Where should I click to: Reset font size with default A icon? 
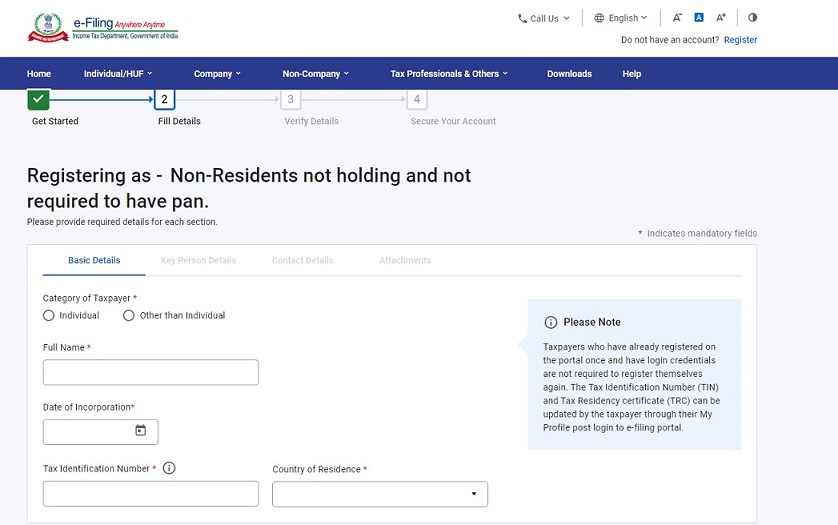point(699,18)
